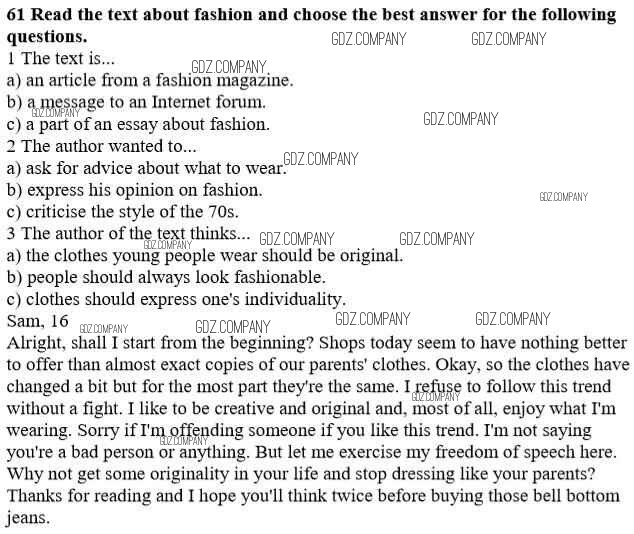This screenshot has width=634, height=534.
Task: Click the GDZ.COMPANY watermark beside "what to wear"
Action: (x=320, y=159)
